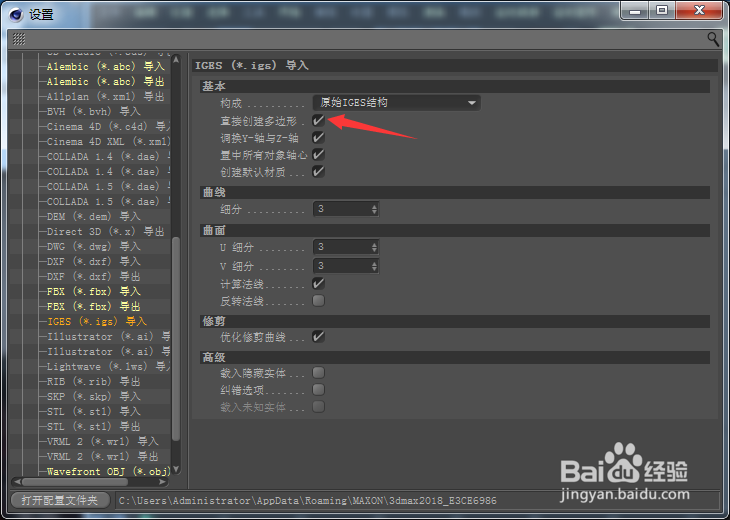The width and height of the screenshot is (730, 520).
Task: Click the horizontal scrollbar thumb
Action: [x=74, y=482]
